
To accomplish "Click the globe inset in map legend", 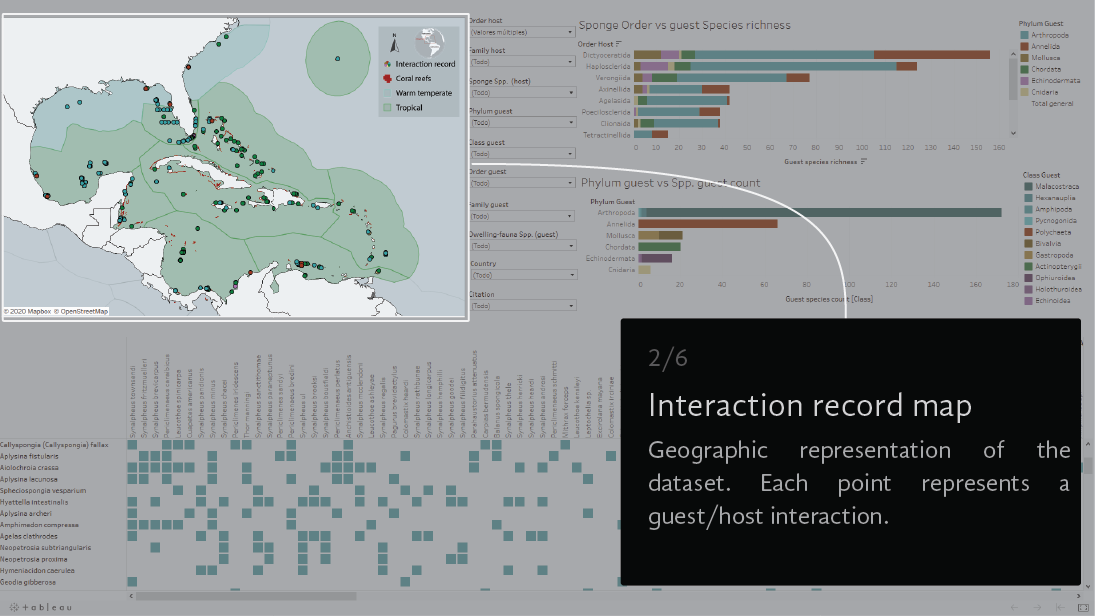I will [431, 41].
